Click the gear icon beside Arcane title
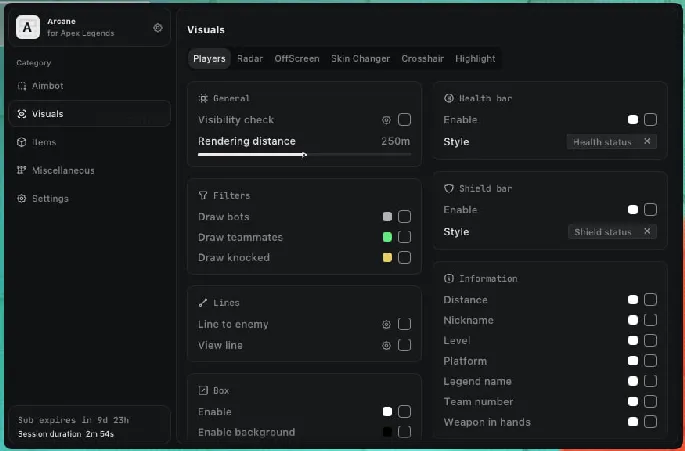 point(157,28)
